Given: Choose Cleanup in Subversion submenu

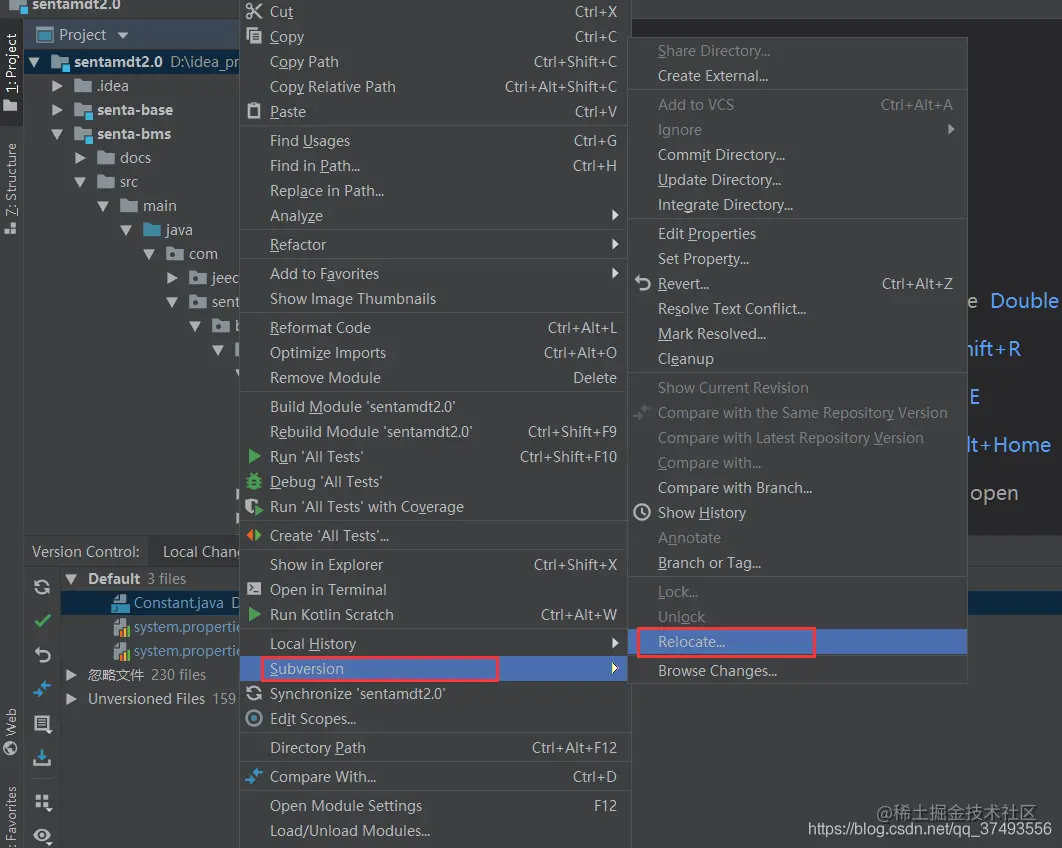Looking at the screenshot, I should [x=797, y=358].
